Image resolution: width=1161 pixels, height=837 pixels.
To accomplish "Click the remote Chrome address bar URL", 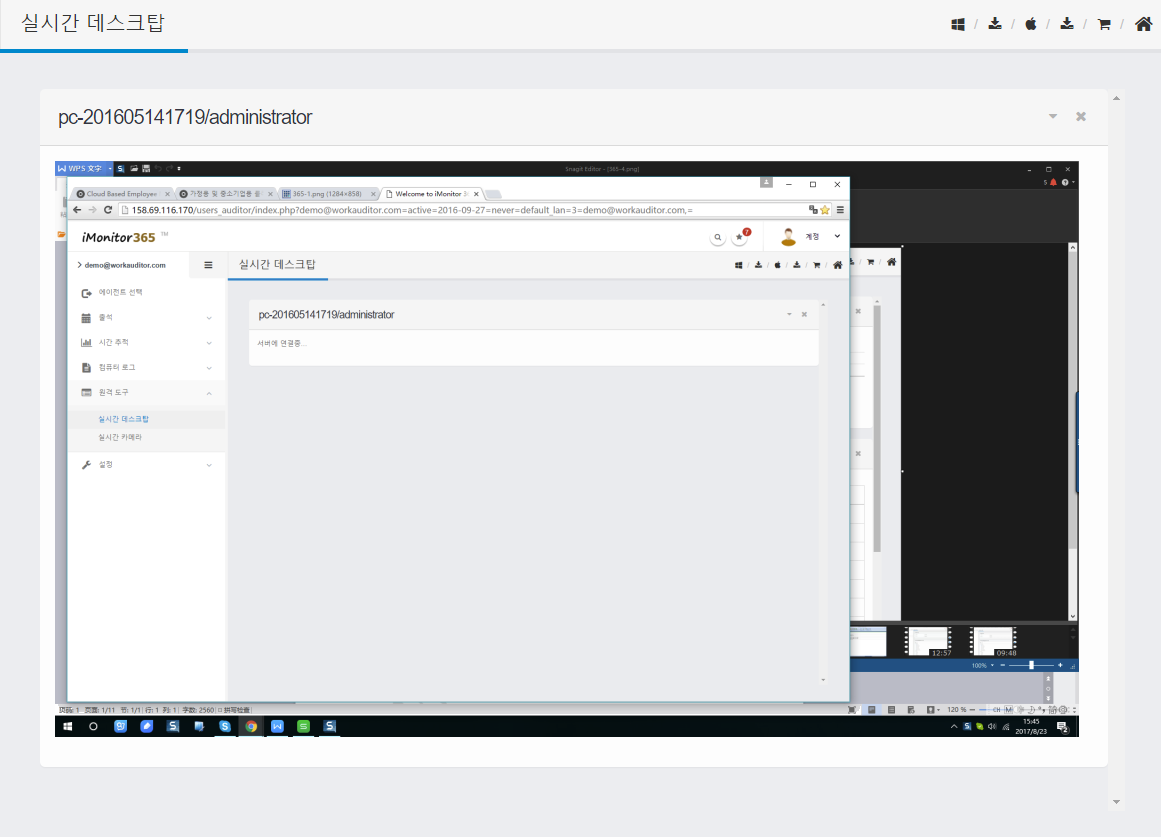I will 412,210.
